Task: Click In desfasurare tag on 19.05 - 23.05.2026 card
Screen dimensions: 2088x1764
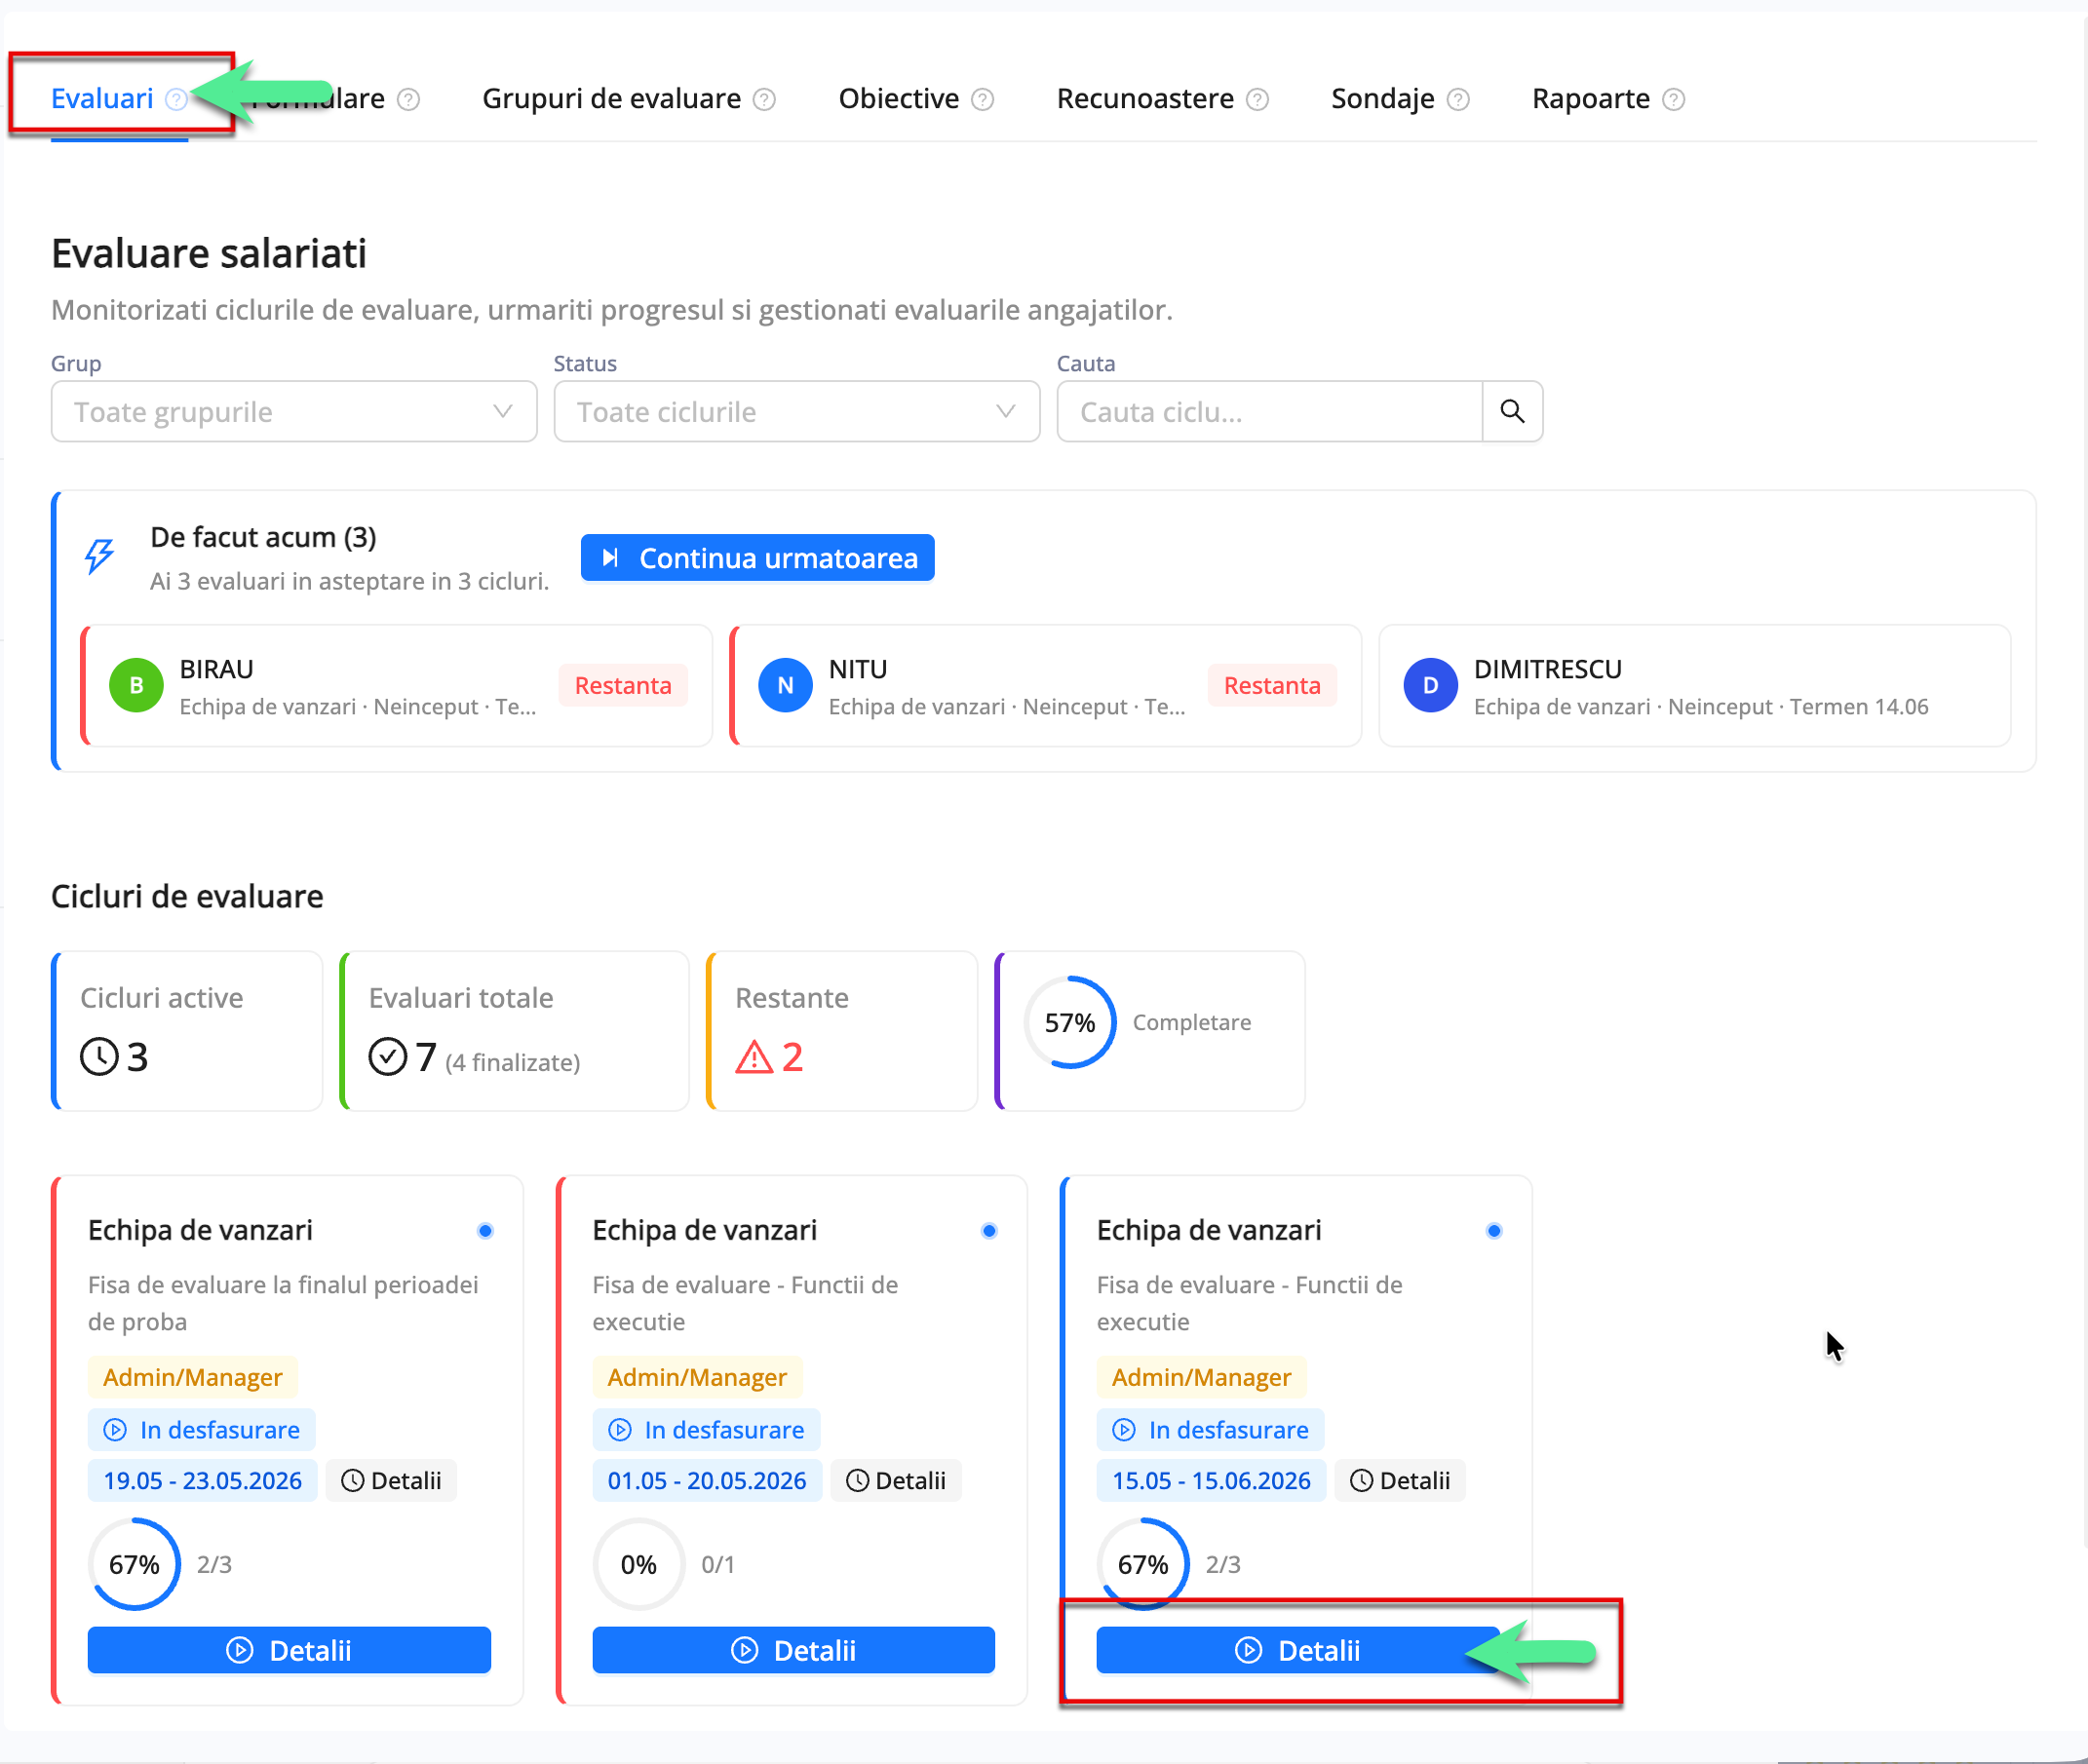Action: pyautogui.click(x=202, y=1429)
